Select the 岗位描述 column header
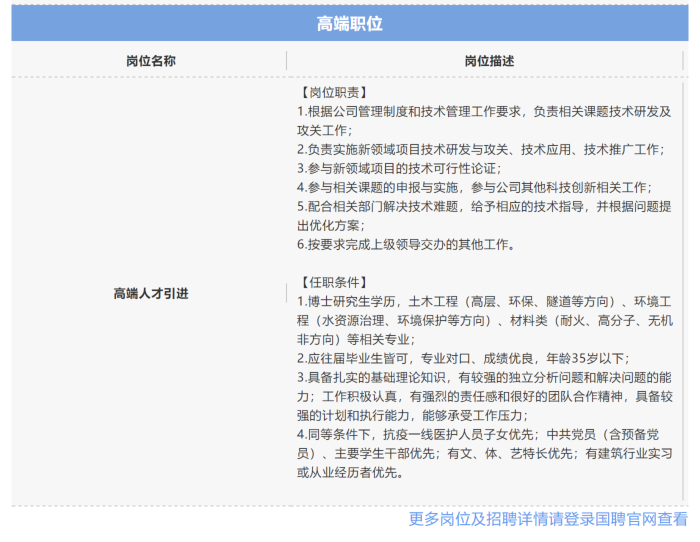 489,61
